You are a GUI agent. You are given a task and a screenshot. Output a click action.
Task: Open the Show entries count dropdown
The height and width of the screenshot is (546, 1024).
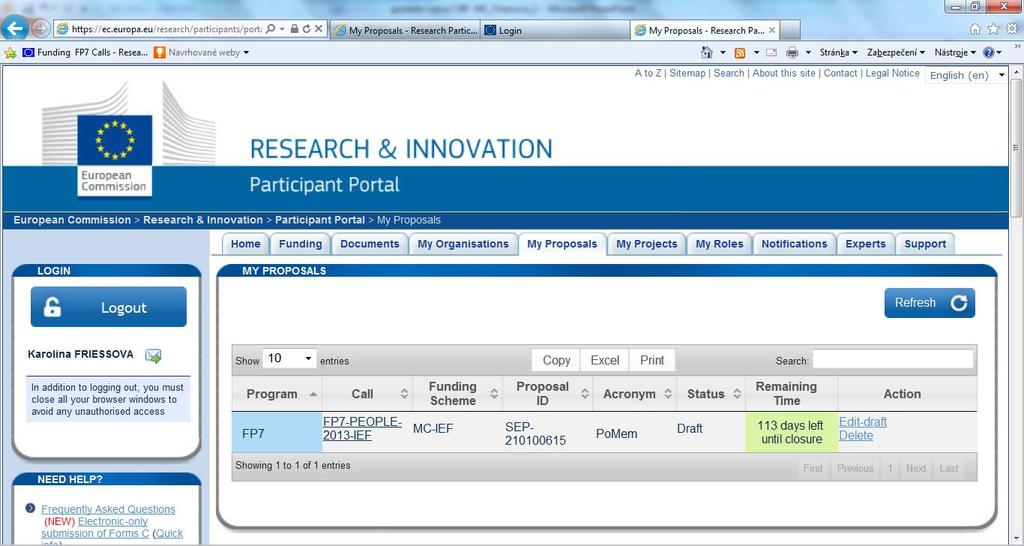[x=290, y=359]
